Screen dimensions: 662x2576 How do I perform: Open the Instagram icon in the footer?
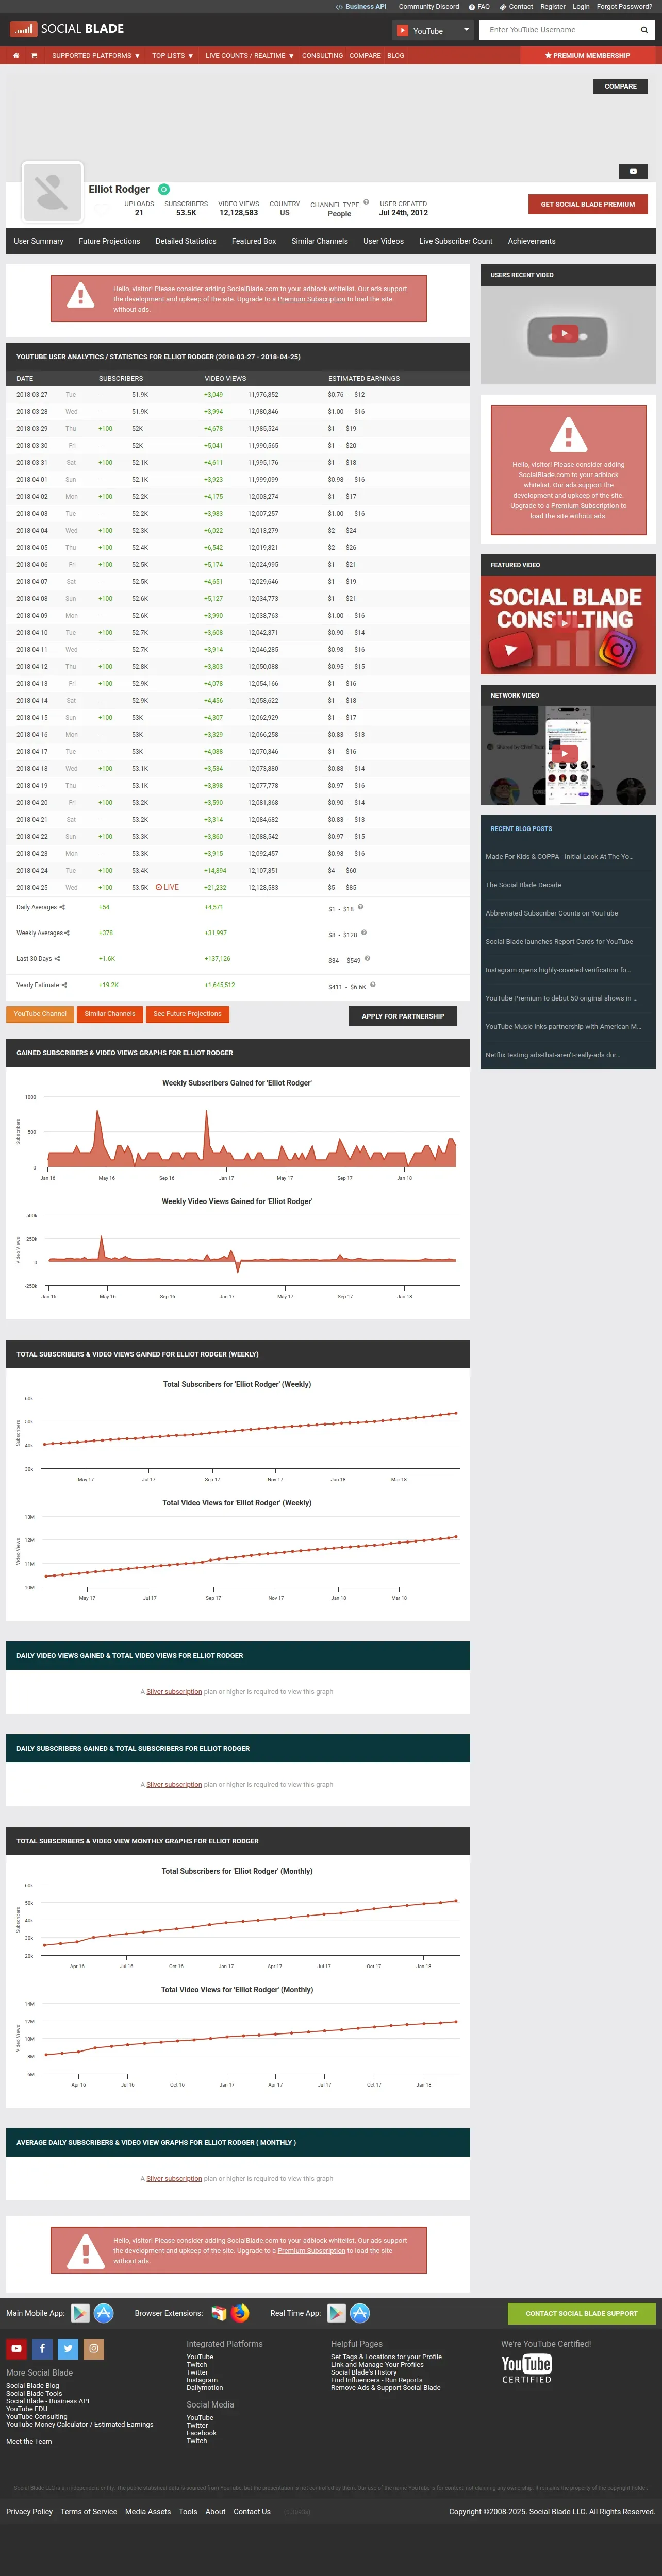(x=94, y=2349)
